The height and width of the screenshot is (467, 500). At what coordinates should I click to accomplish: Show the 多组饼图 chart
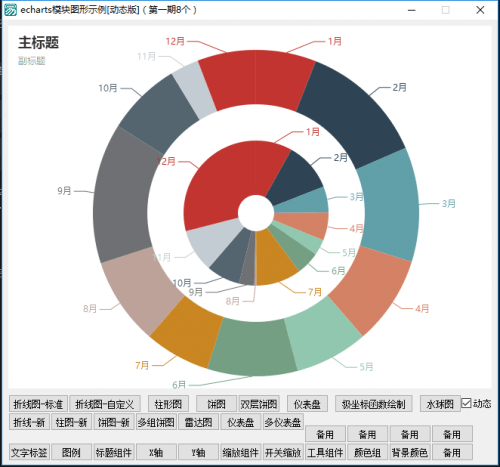(x=156, y=422)
